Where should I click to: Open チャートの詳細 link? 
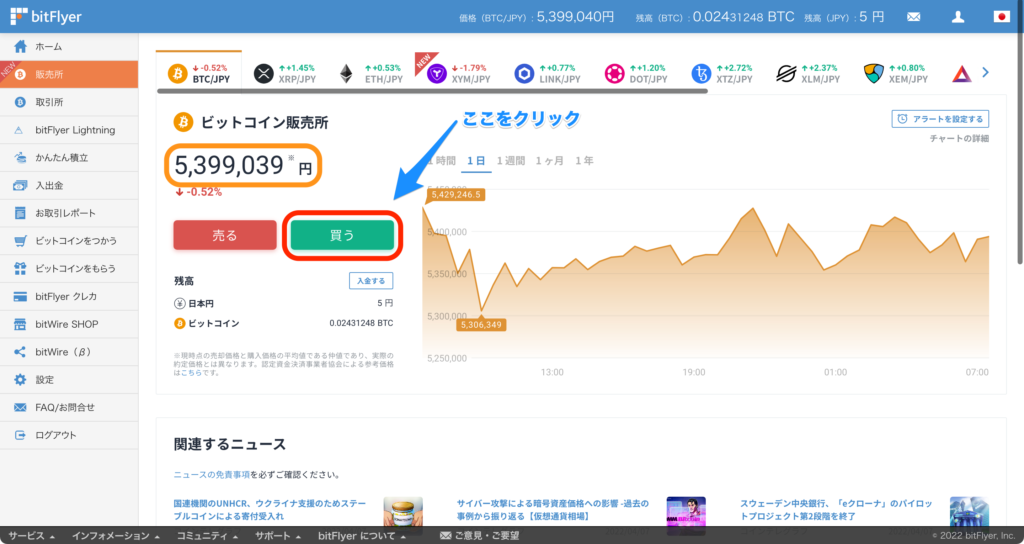959,138
